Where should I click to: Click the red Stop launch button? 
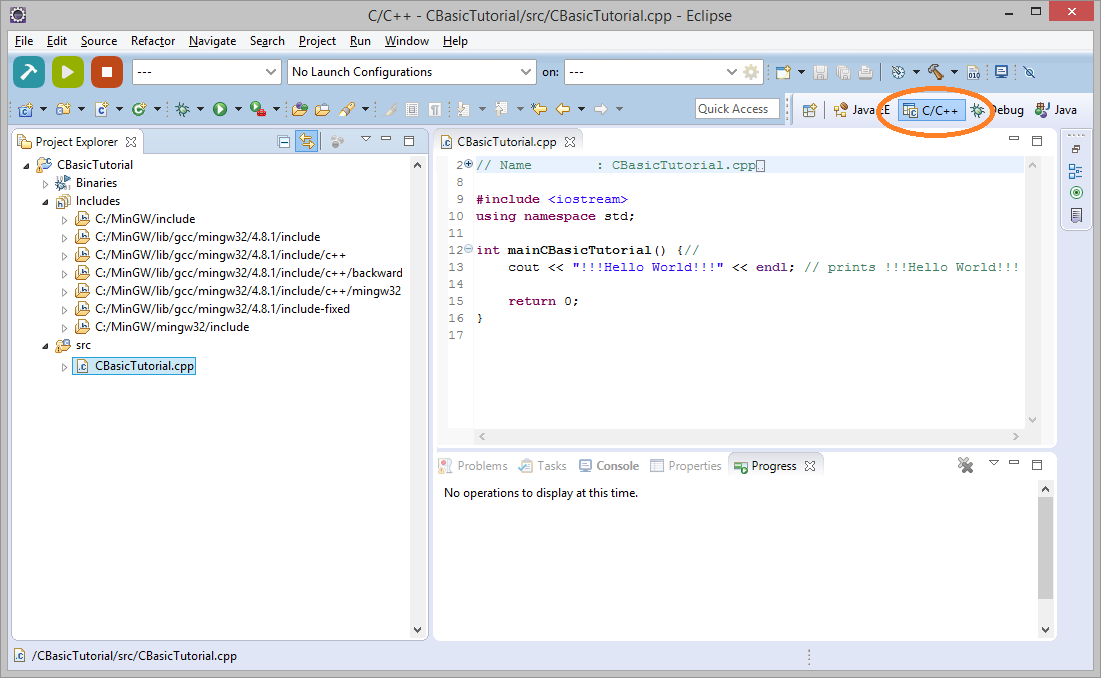[107, 72]
